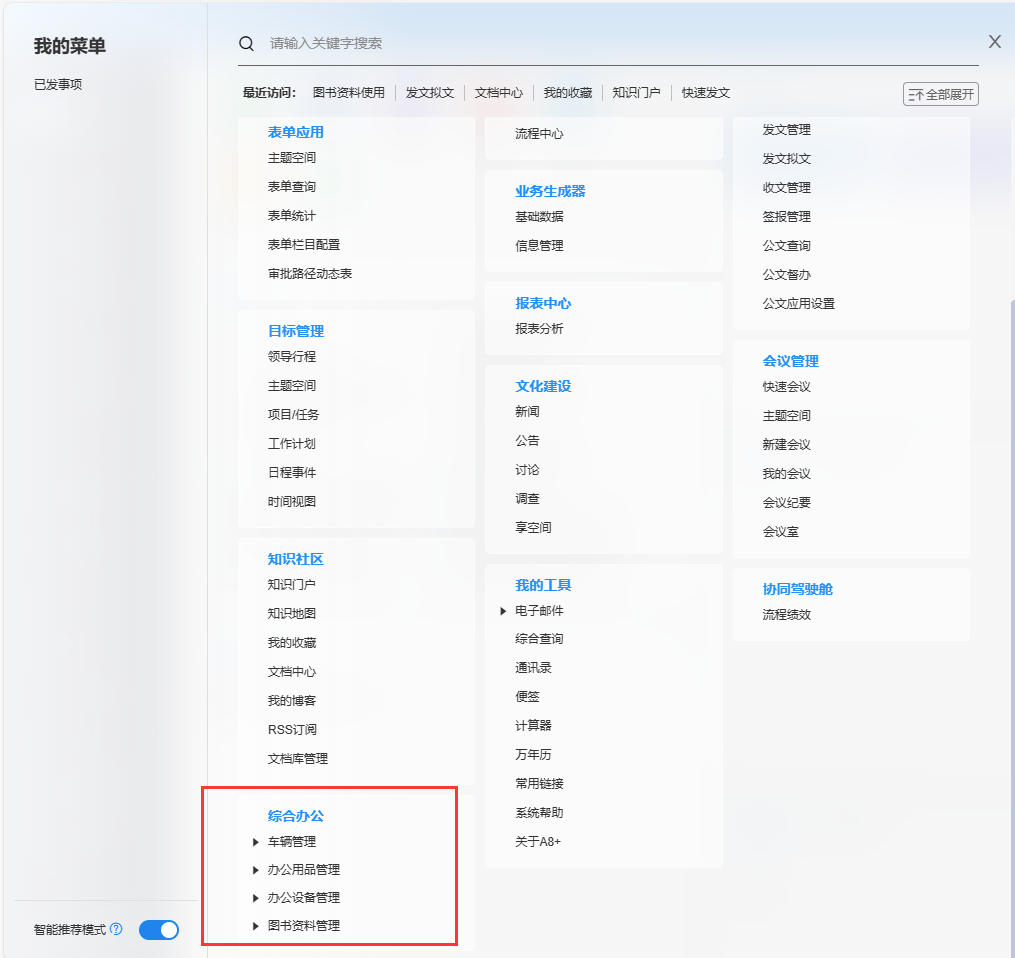Open 会议室 under 会议管理
This screenshot has height=958, width=1015.
click(x=780, y=532)
